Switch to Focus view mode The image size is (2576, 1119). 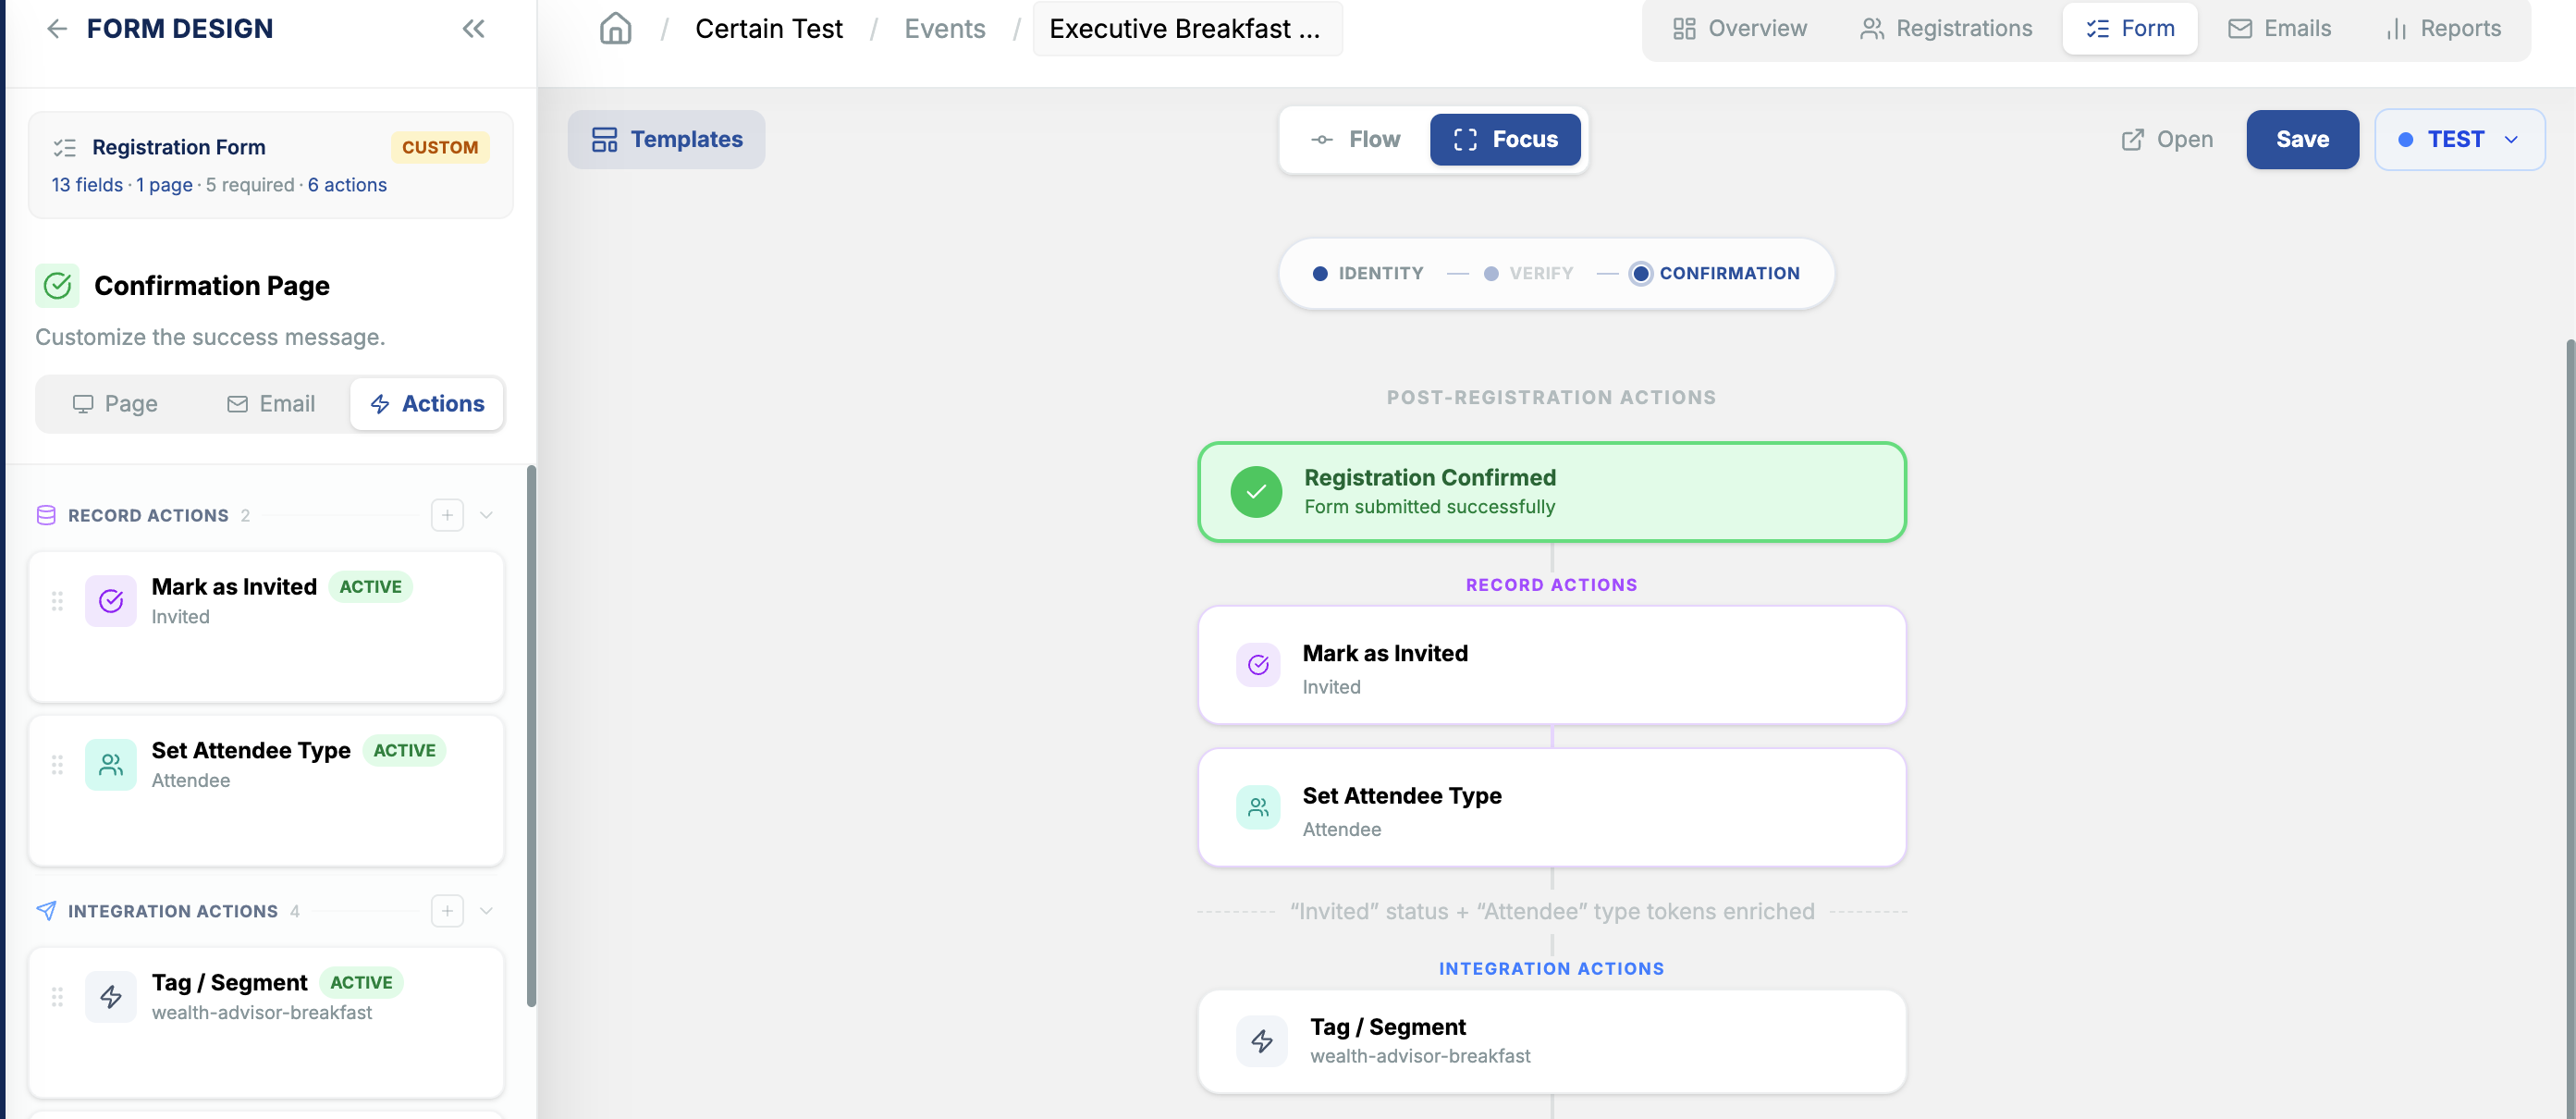(x=1505, y=140)
